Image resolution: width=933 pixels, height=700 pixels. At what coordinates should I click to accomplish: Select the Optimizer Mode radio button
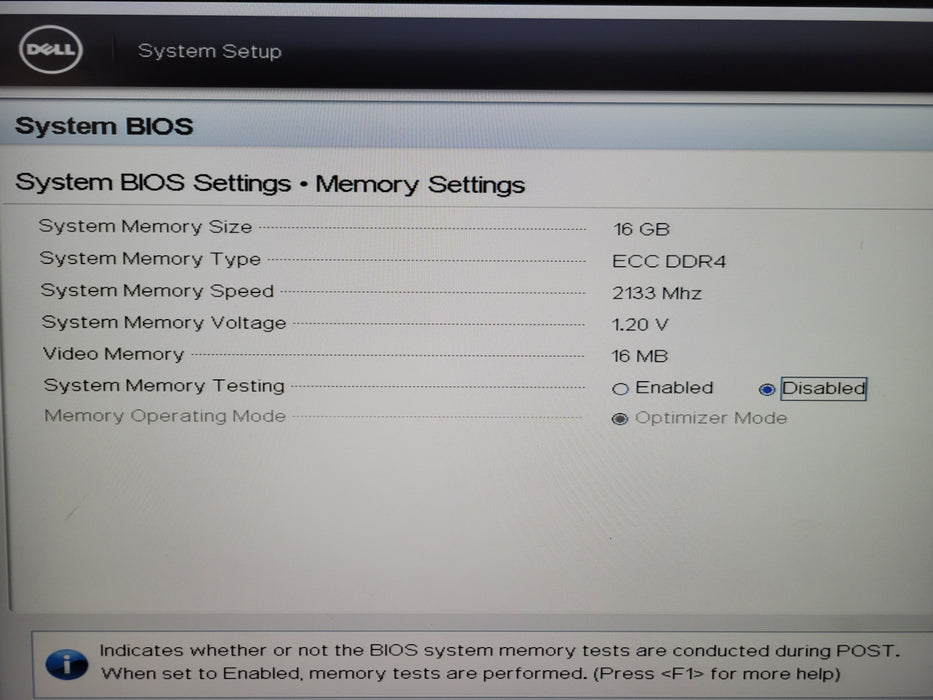[x=619, y=419]
